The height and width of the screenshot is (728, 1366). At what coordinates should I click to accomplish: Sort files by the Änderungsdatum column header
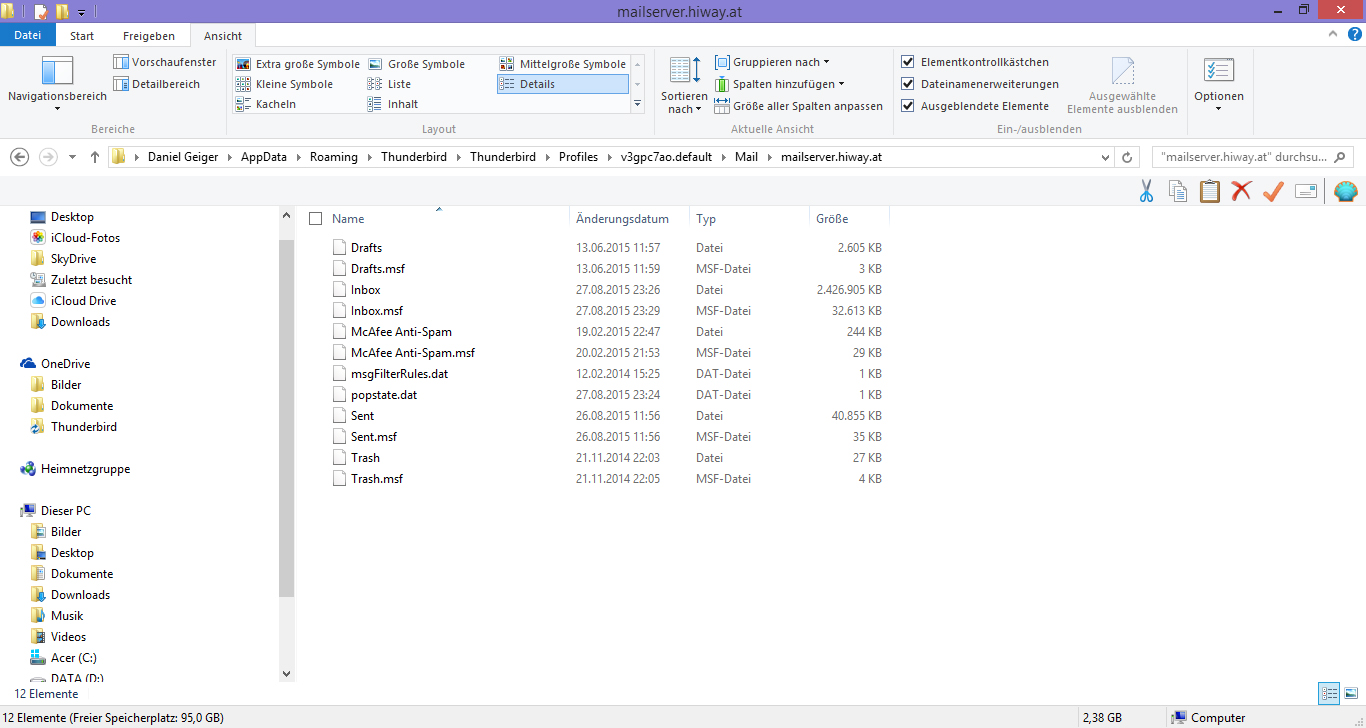pos(629,219)
